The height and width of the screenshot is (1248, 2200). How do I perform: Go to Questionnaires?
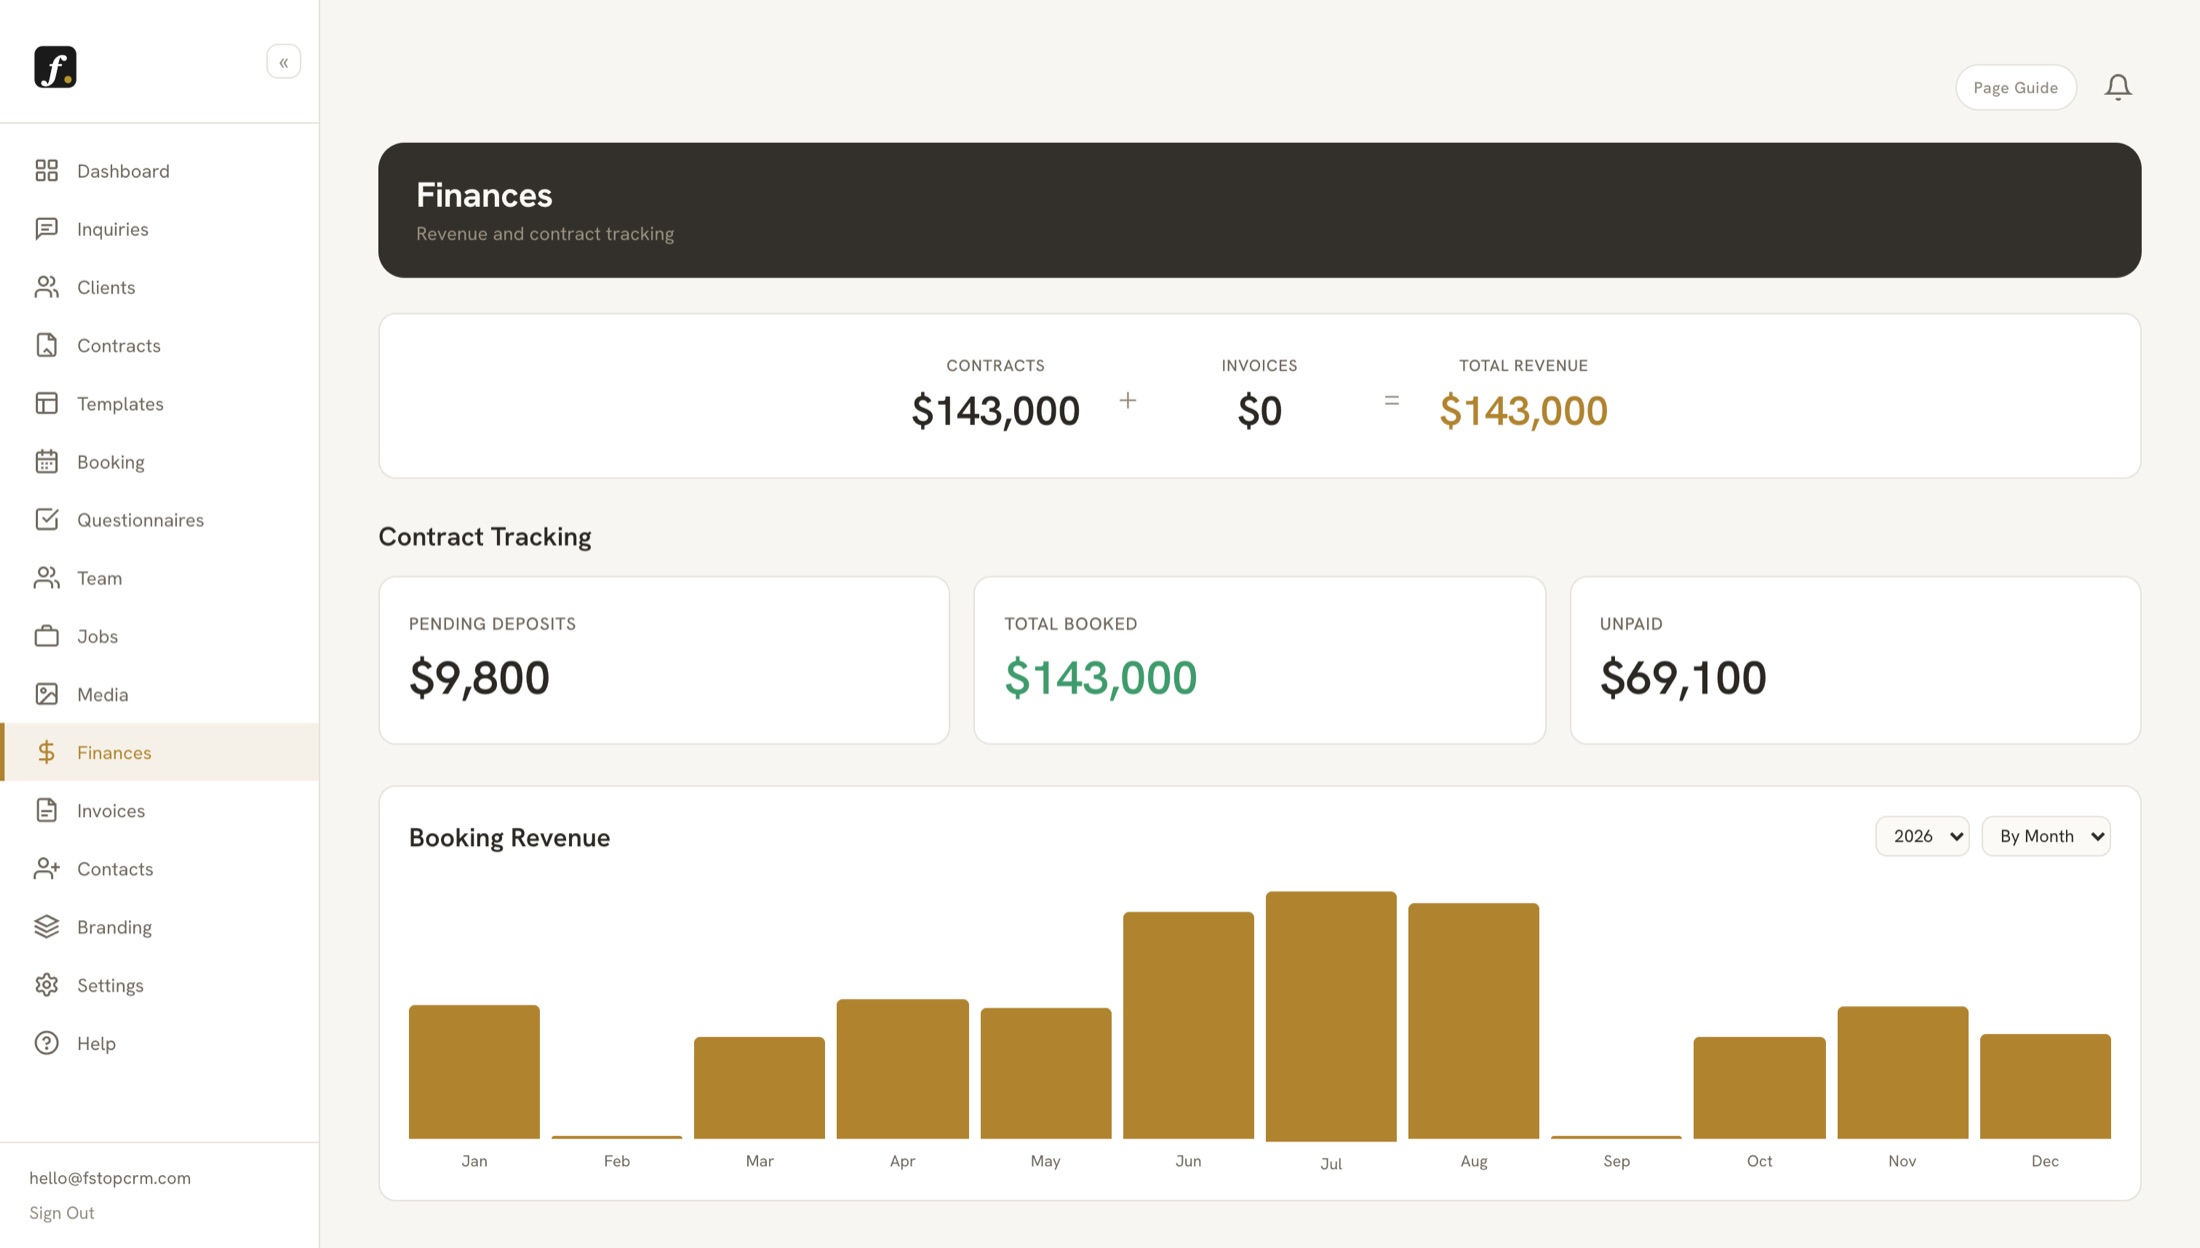click(160, 519)
